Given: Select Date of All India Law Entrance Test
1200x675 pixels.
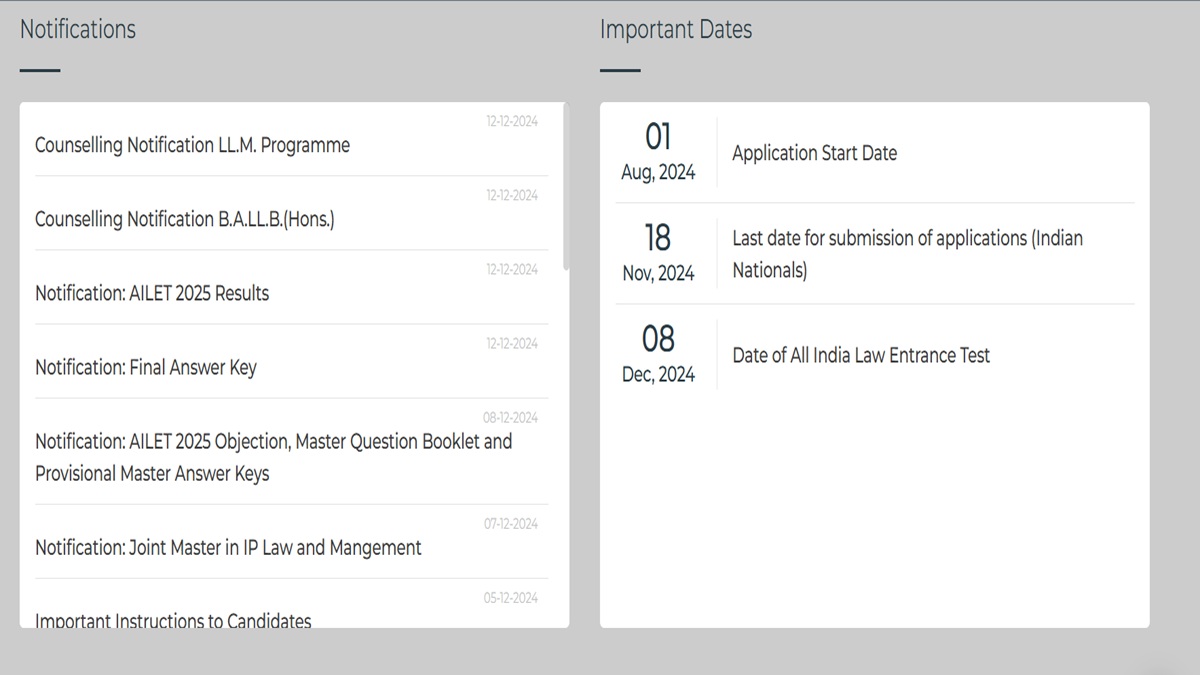Looking at the screenshot, I should pyautogui.click(x=861, y=355).
